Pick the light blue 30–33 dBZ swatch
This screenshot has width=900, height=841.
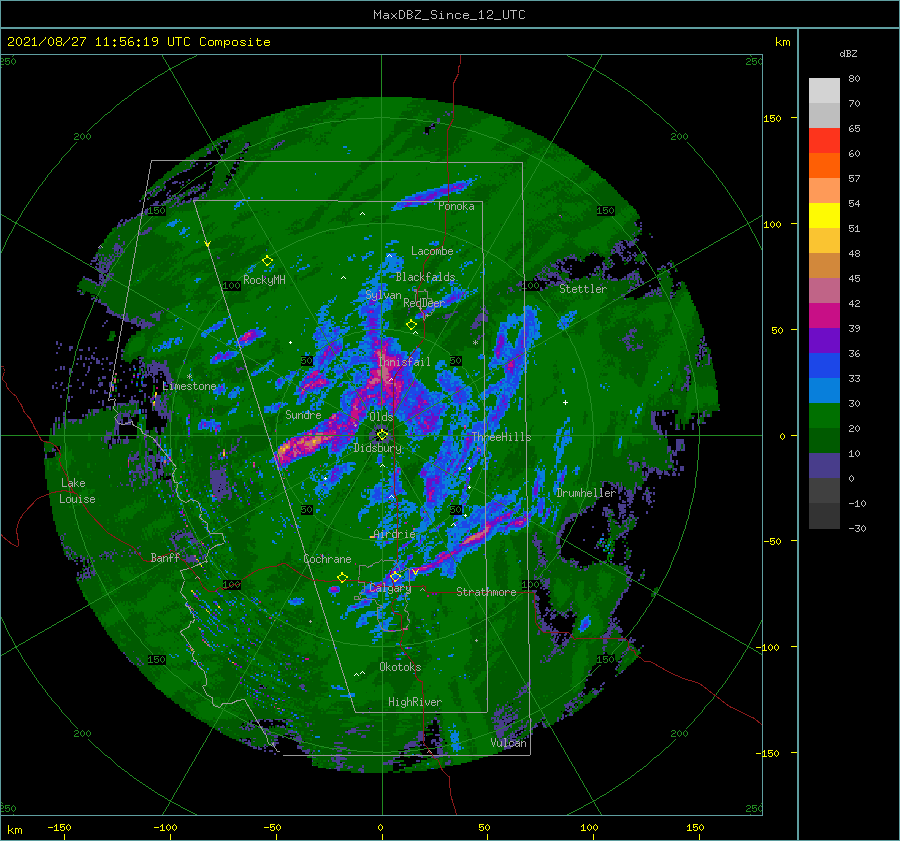pyautogui.click(x=824, y=391)
